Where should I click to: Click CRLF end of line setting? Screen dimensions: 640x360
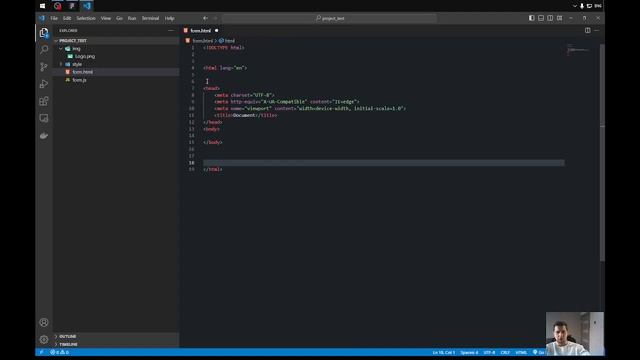[x=505, y=352]
